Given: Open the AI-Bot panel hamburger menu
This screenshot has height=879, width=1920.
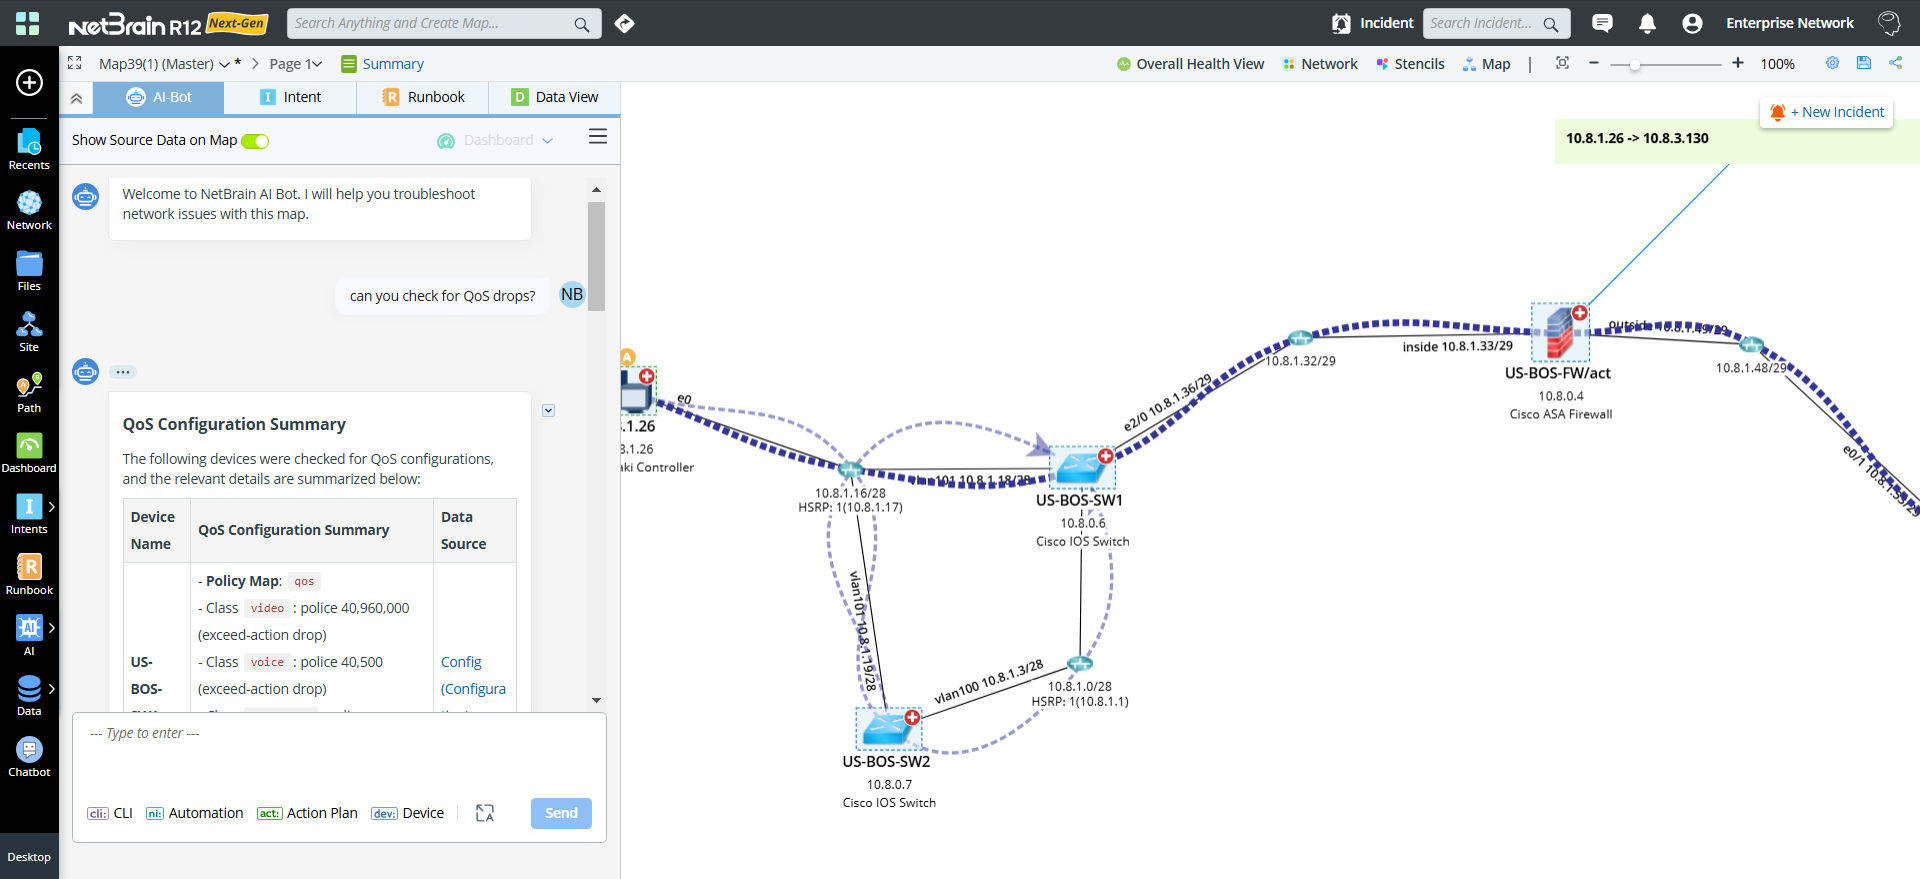Looking at the screenshot, I should pyautogui.click(x=598, y=136).
